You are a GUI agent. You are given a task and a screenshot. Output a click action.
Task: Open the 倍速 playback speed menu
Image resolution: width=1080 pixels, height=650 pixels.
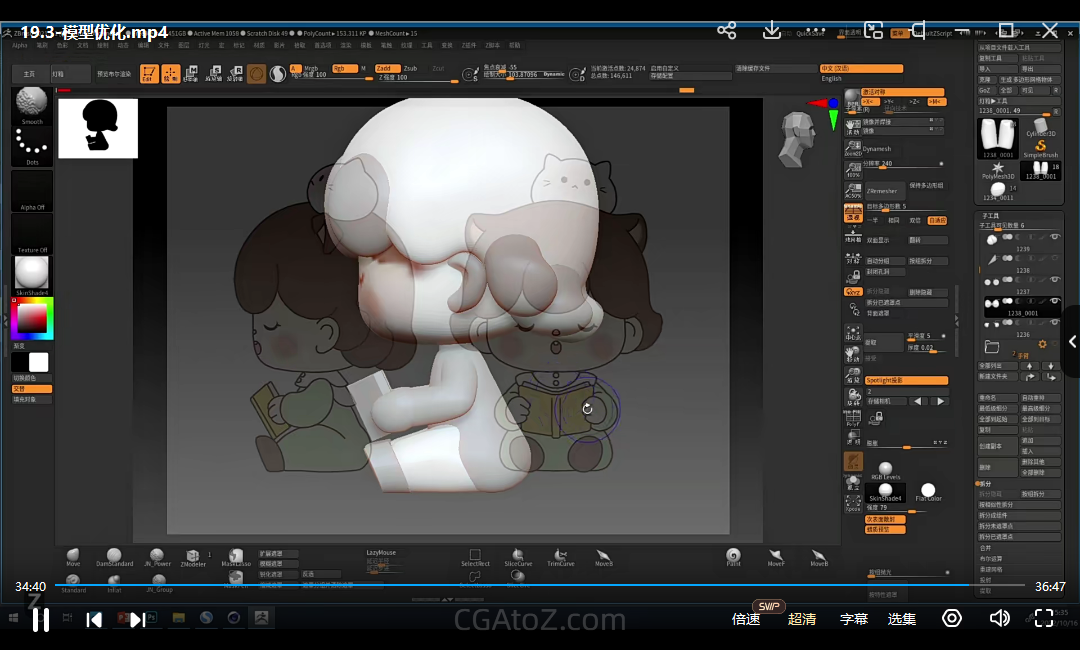coord(746,619)
